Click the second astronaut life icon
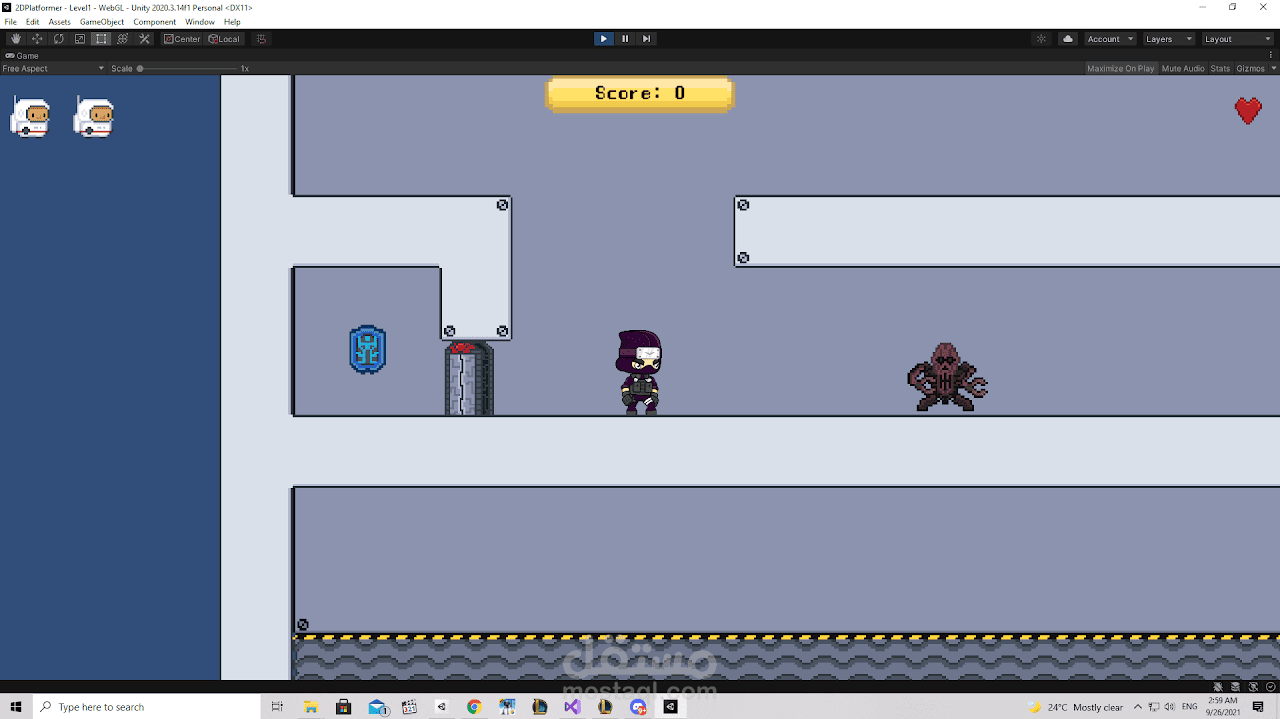 click(x=94, y=118)
